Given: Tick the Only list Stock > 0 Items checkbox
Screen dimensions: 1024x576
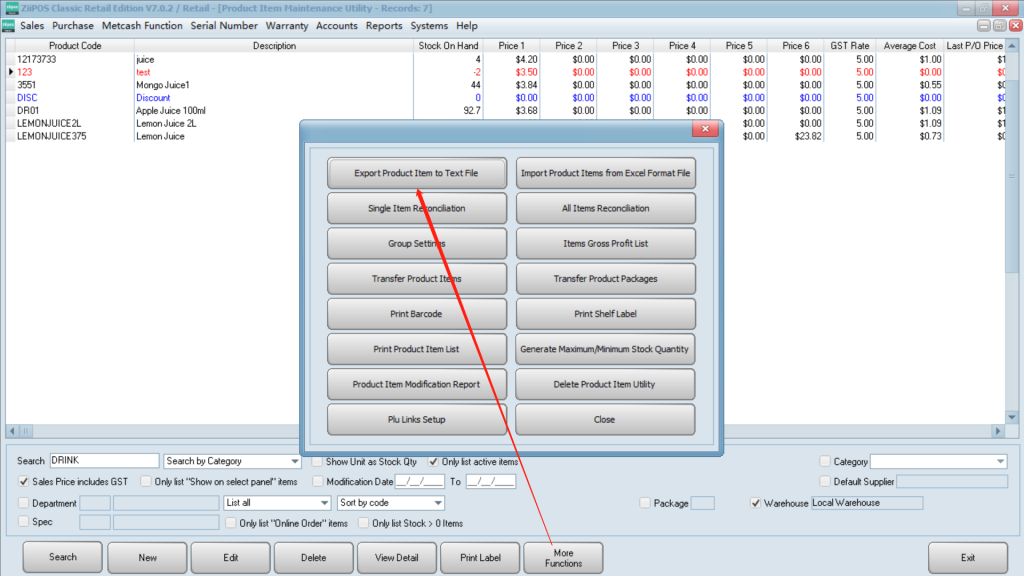Looking at the screenshot, I should click(363, 523).
